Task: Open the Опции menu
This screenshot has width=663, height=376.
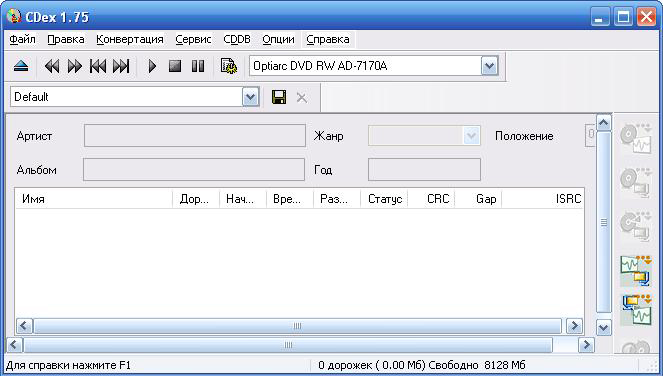Action: click(x=278, y=39)
